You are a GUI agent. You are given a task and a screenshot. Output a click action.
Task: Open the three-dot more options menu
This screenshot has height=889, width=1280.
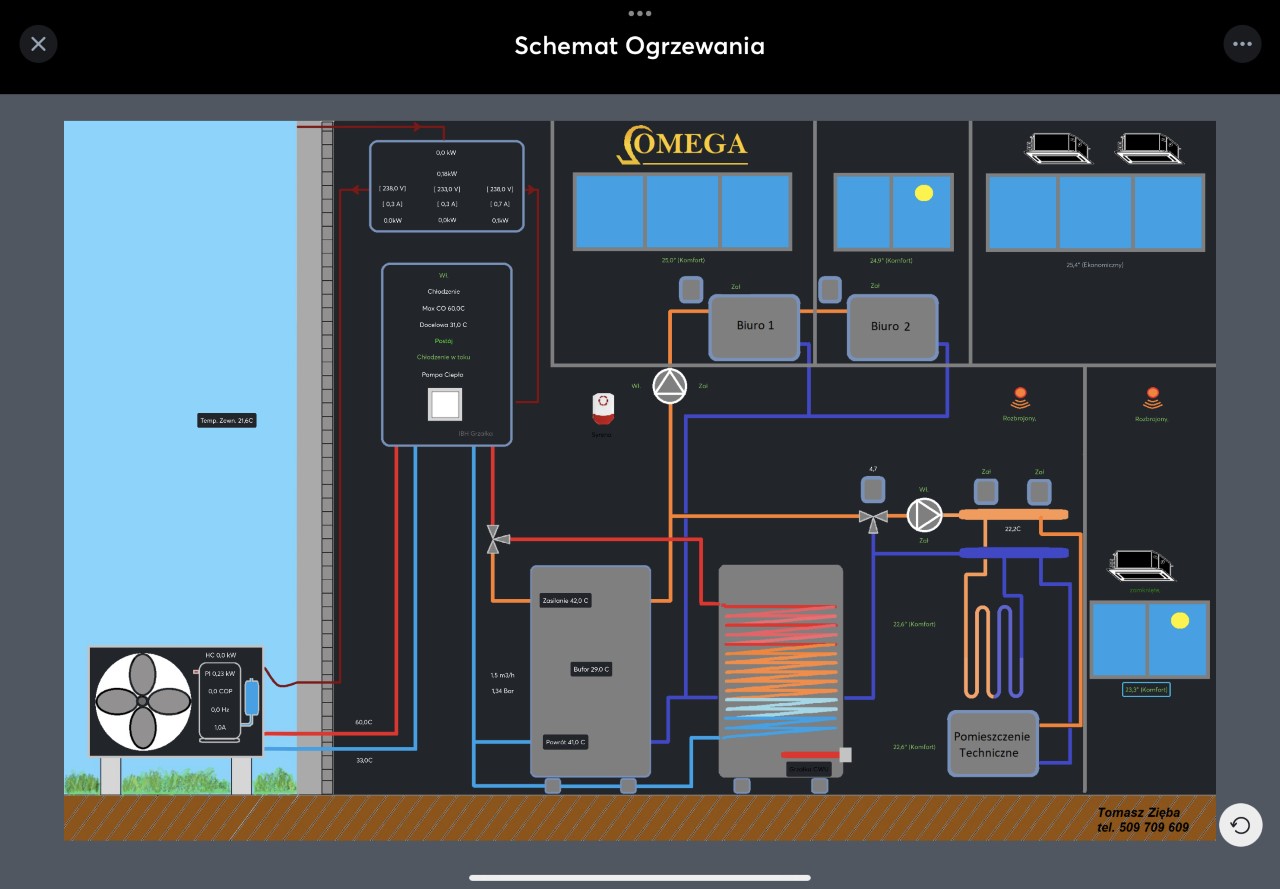1242,44
